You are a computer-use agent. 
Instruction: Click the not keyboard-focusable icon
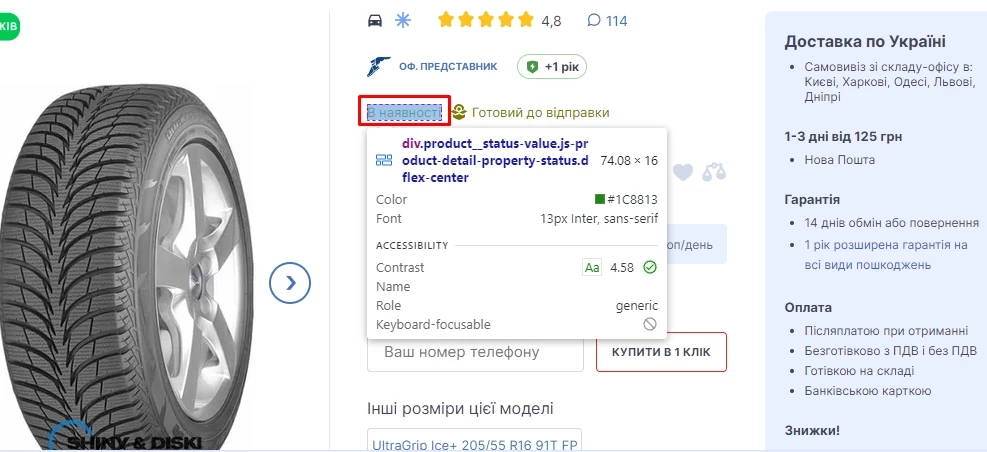click(x=650, y=324)
